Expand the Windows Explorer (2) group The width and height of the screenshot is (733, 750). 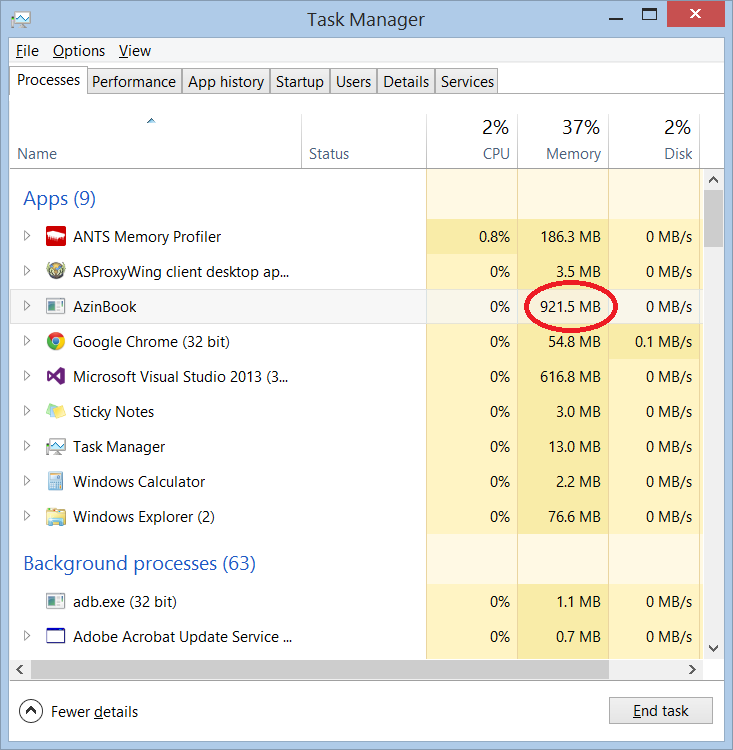pyautogui.click(x=27, y=516)
